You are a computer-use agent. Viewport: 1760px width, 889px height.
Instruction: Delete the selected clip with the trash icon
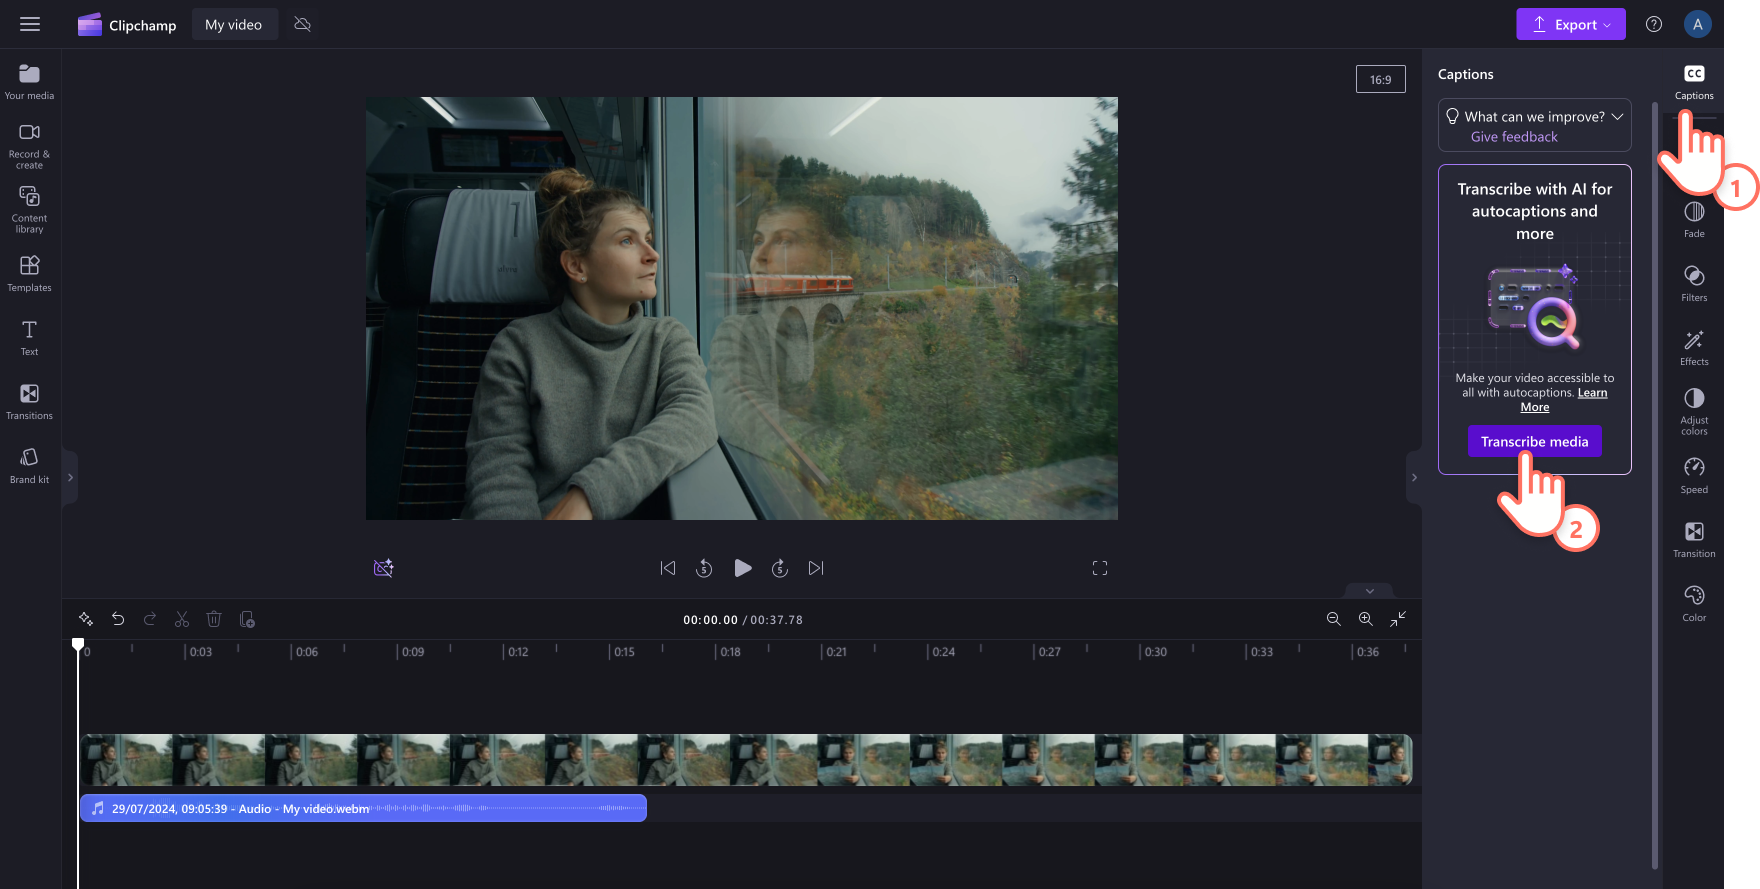tap(214, 619)
